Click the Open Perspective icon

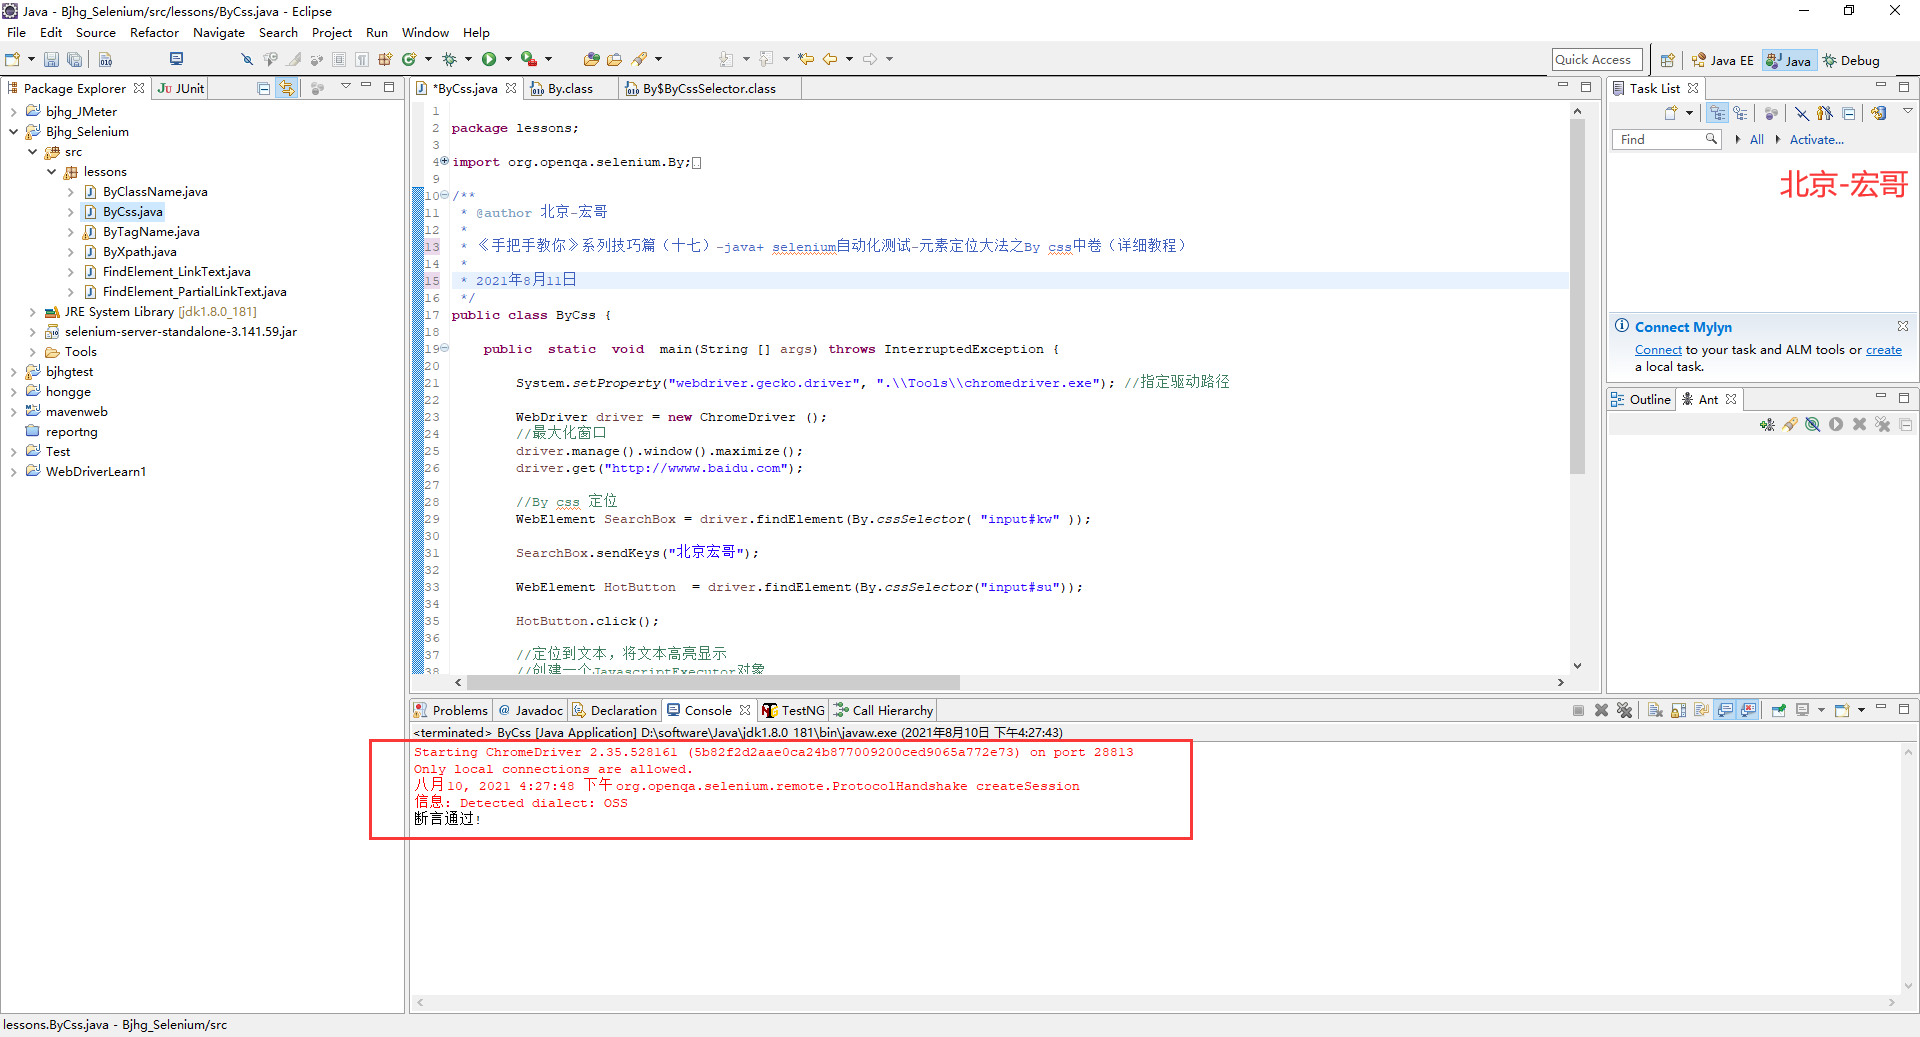1667,61
